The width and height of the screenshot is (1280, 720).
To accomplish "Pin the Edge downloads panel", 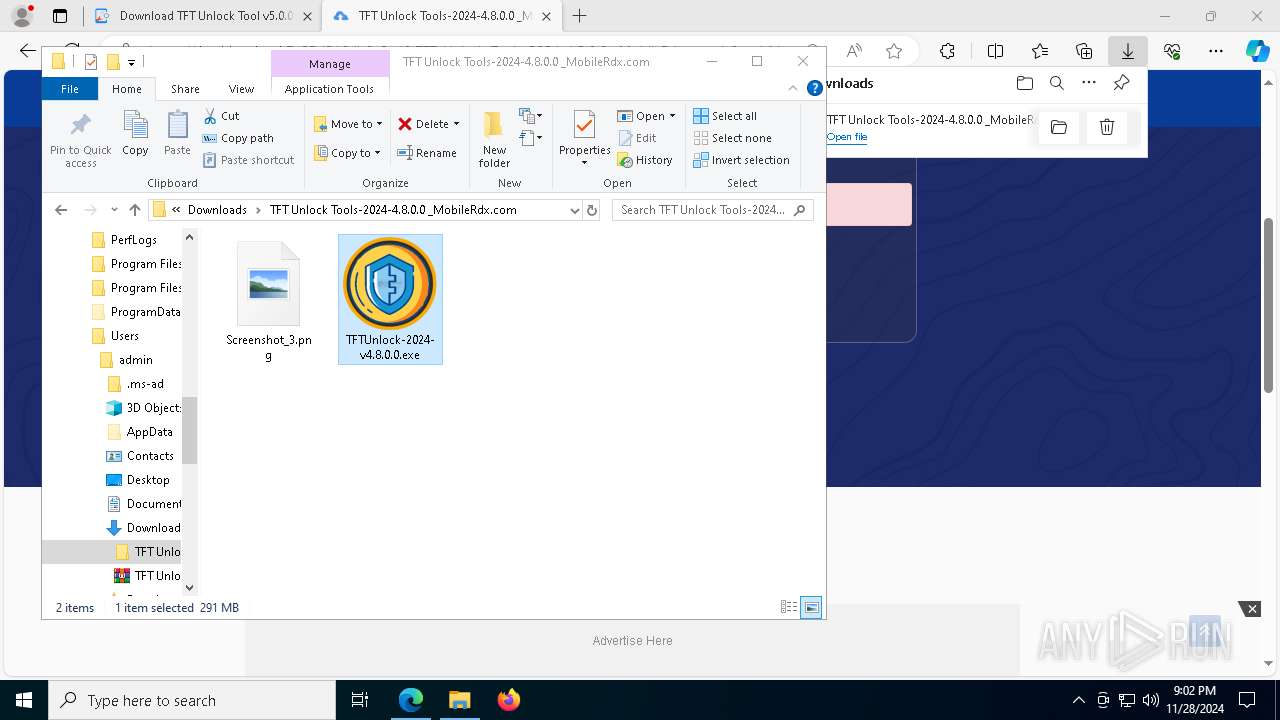I will [1121, 83].
